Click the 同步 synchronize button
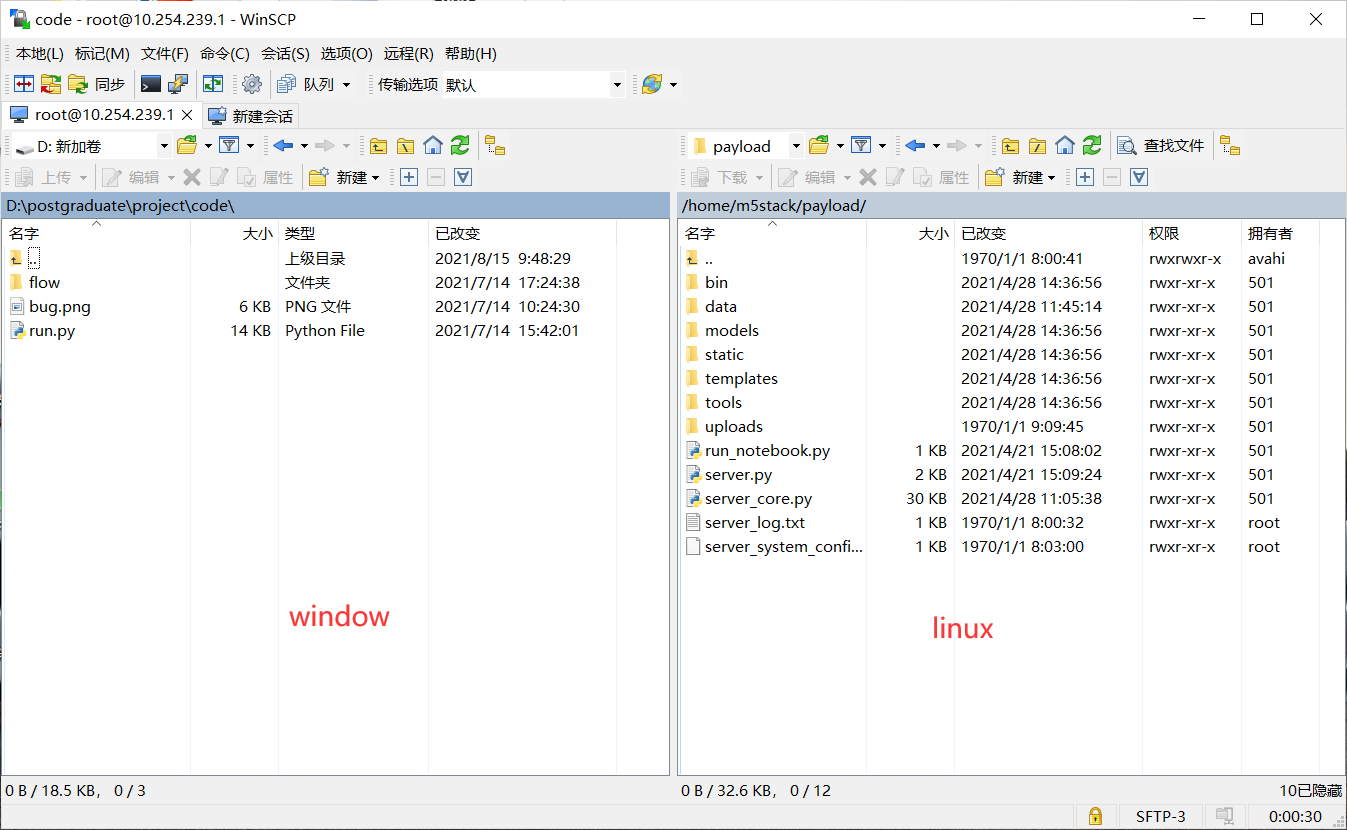Screen dimensions: 1347x830 pos(97,85)
